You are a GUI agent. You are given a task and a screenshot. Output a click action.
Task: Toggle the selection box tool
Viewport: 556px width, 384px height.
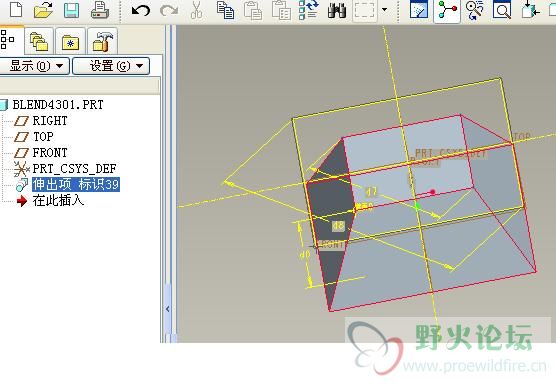[x=365, y=11]
